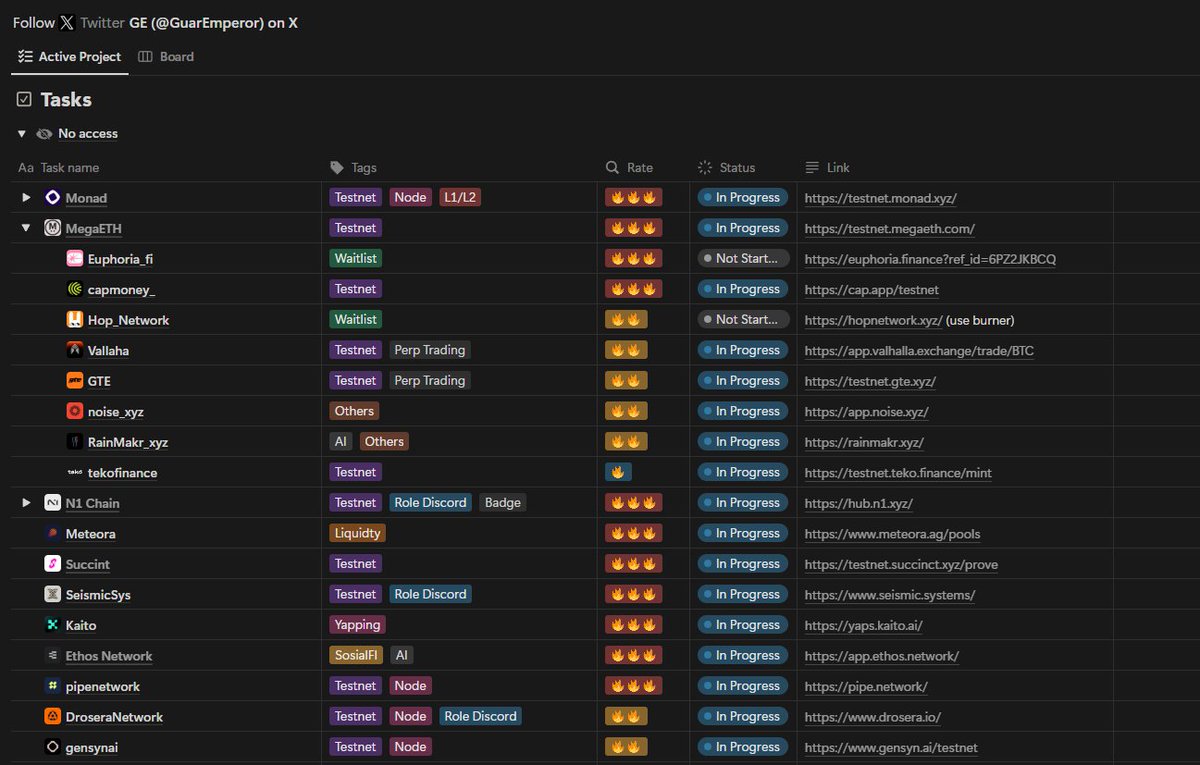This screenshot has height=765, width=1200.
Task: Click the Waitlist tag on Euphoria_fi
Action: [356, 259]
